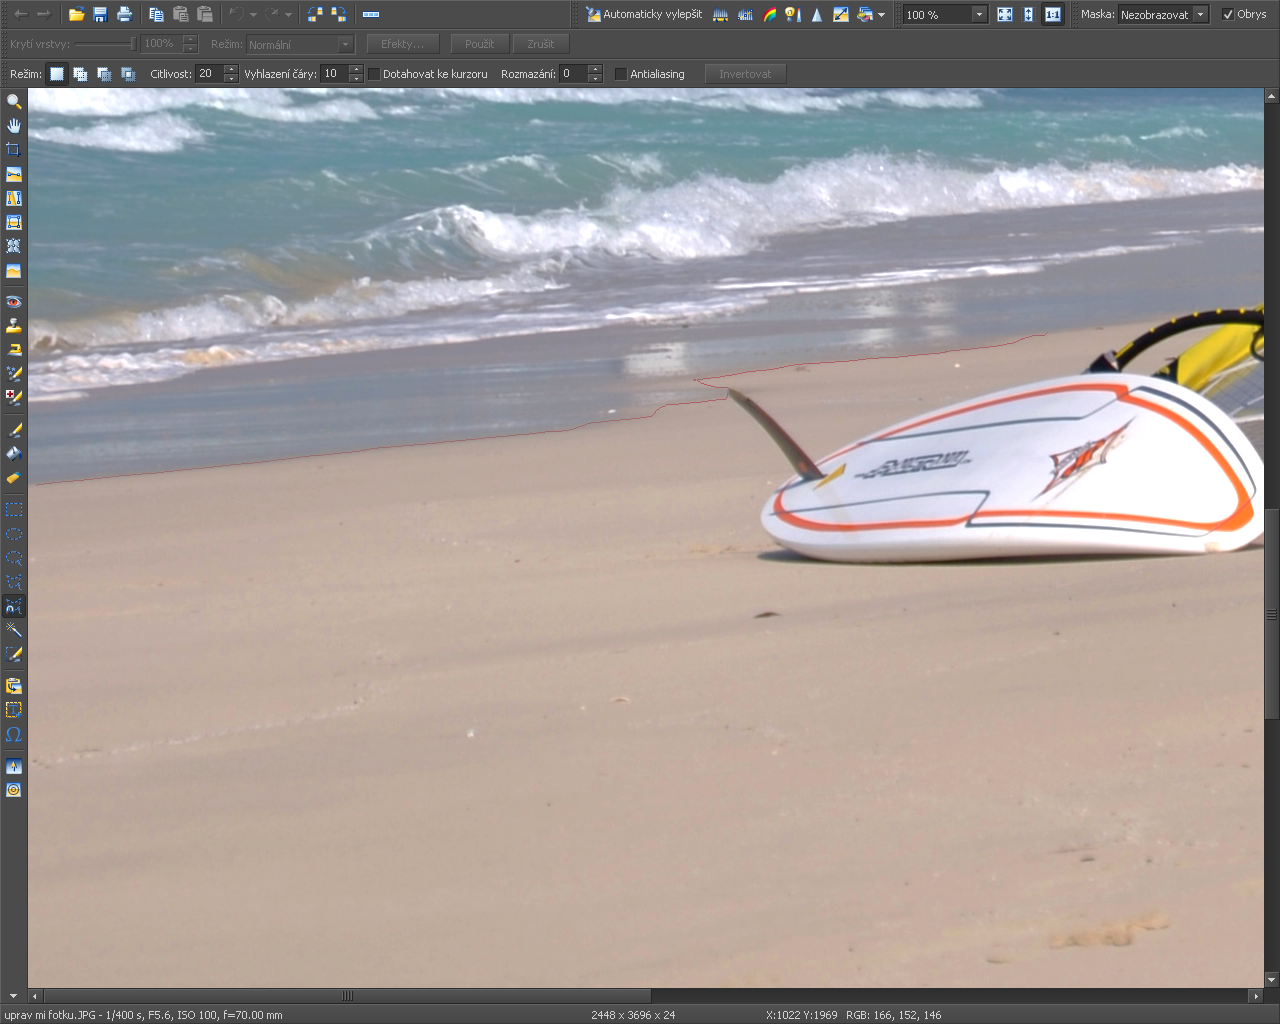The width and height of the screenshot is (1280, 1024).
Task: Select the Pan hand tool
Action: [x=14, y=125]
